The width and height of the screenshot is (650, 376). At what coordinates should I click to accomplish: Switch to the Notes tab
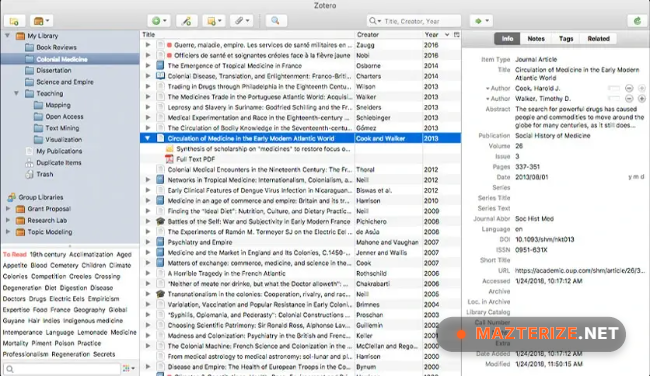click(x=536, y=39)
